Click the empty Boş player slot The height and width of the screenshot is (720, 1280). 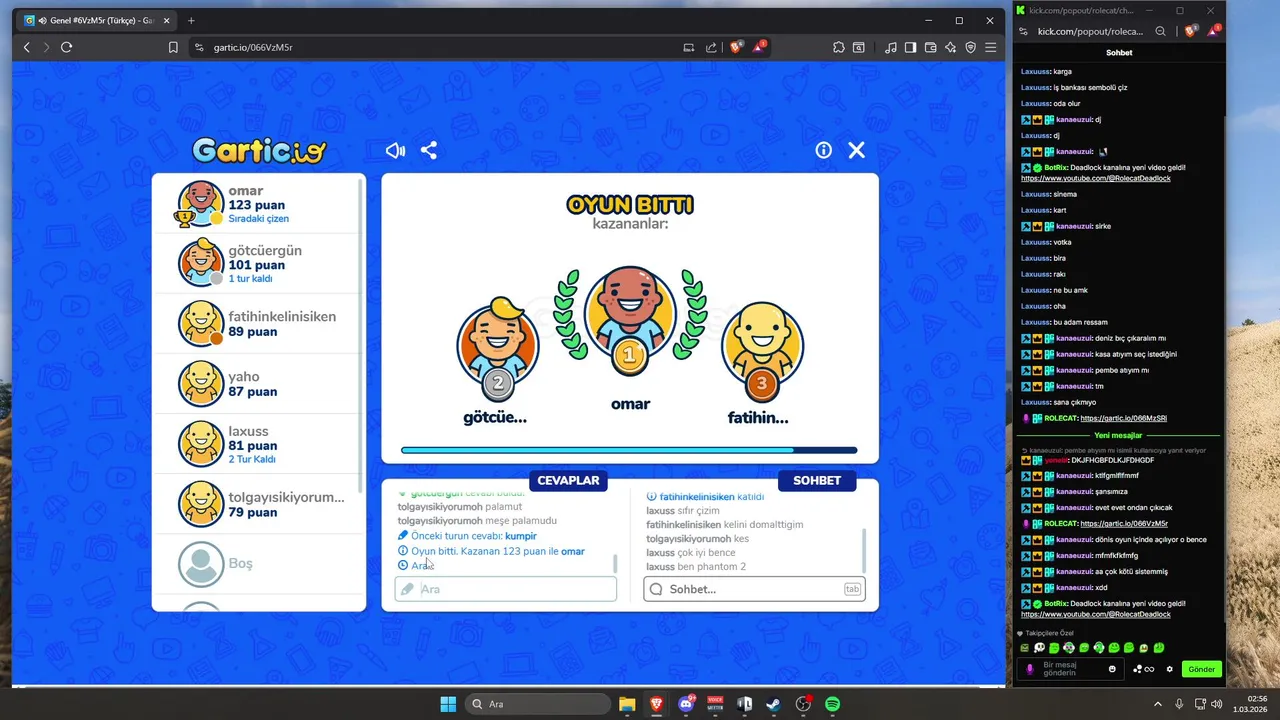[258, 564]
